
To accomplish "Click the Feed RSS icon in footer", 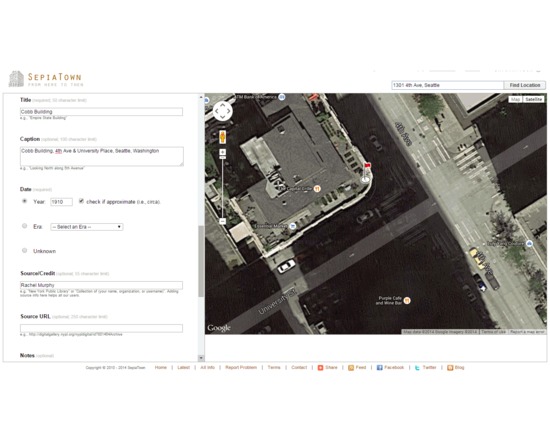I will pyautogui.click(x=351, y=368).
